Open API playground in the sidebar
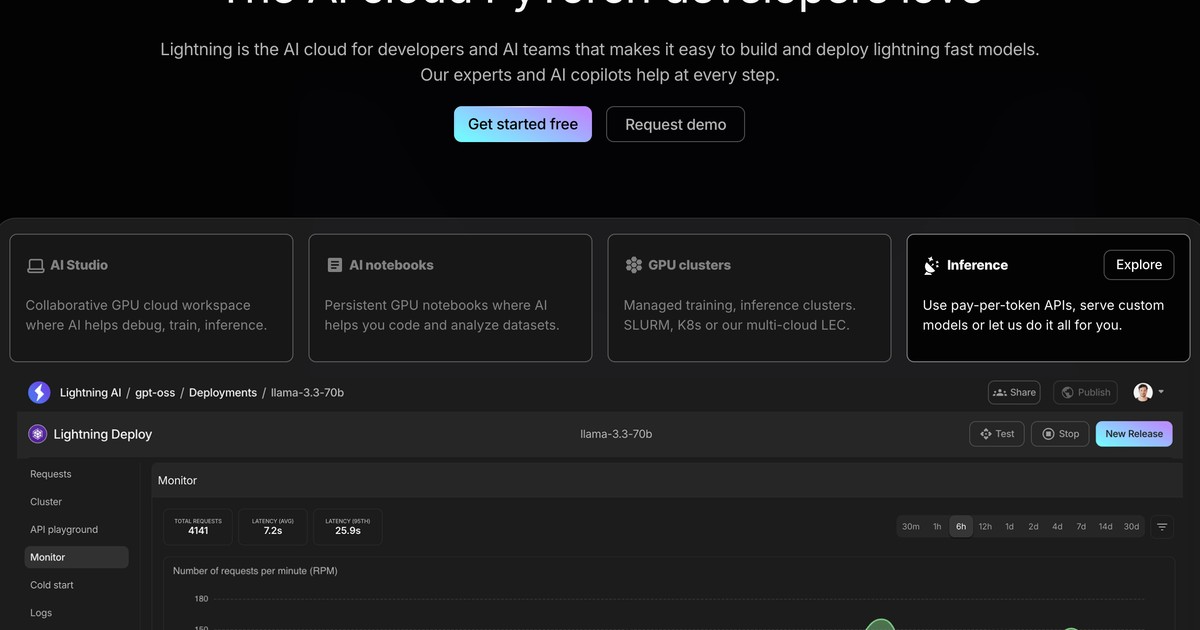1200x630 pixels. coord(64,530)
